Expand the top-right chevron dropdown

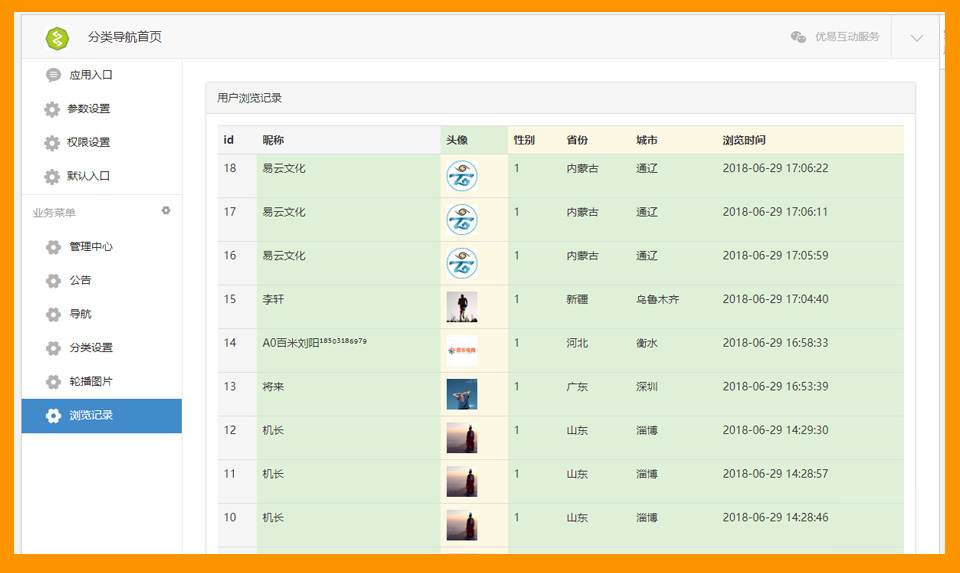(916, 38)
